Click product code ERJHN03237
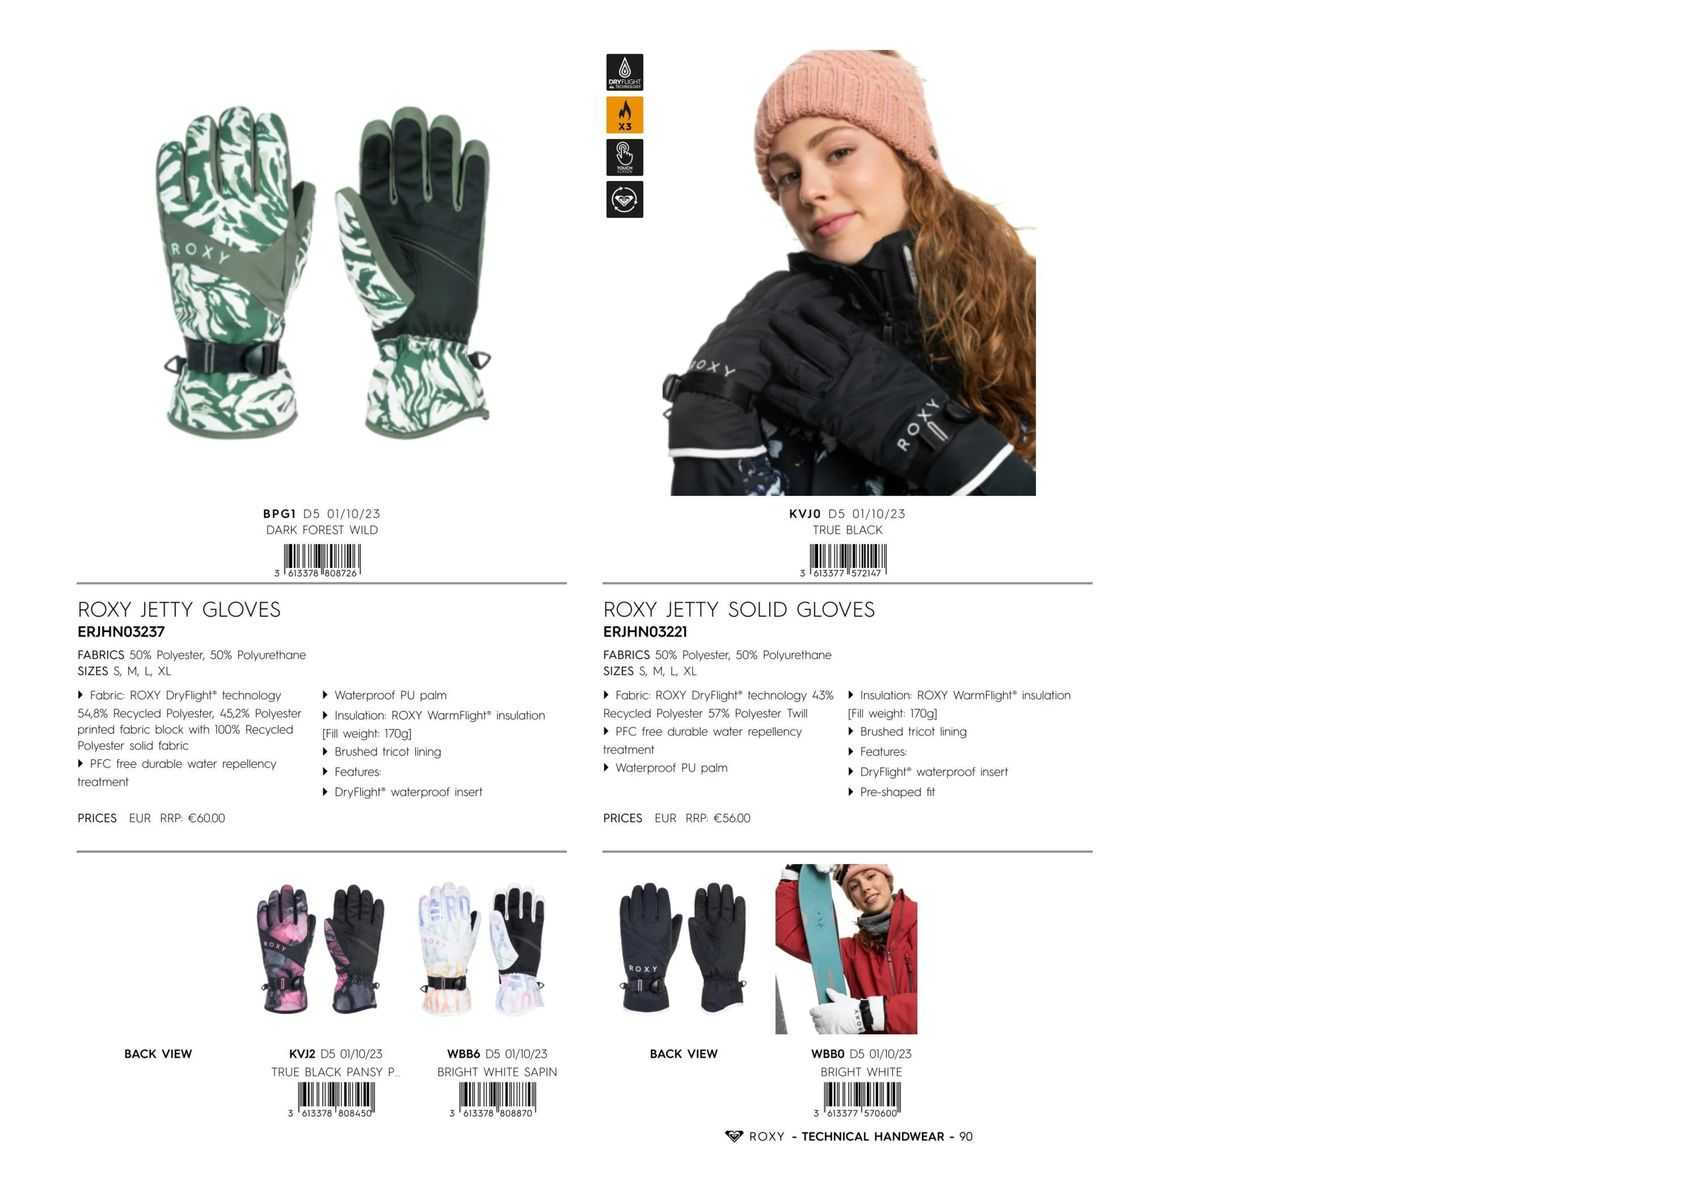The height and width of the screenshot is (1200, 1698). click(x=121, y=632)
